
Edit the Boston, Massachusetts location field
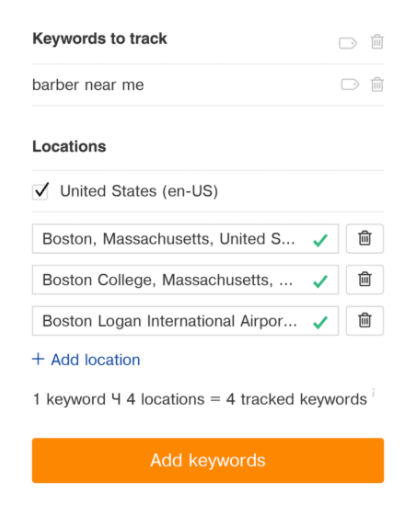[185, 239]
